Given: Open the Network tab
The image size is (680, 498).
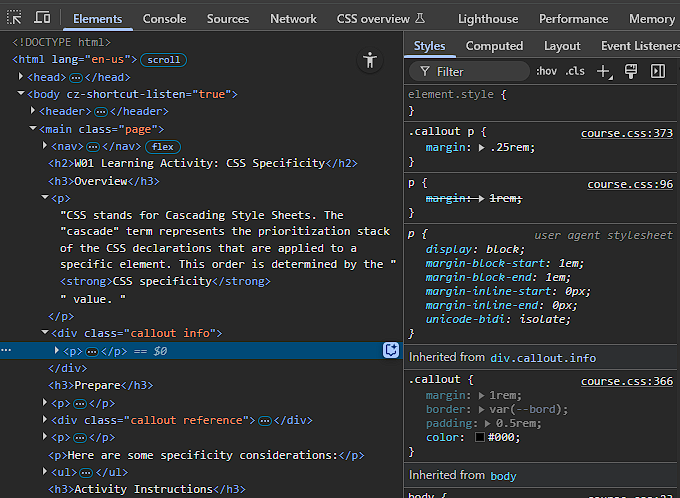Looking at the screenshot, I should (x=294, y=19).
